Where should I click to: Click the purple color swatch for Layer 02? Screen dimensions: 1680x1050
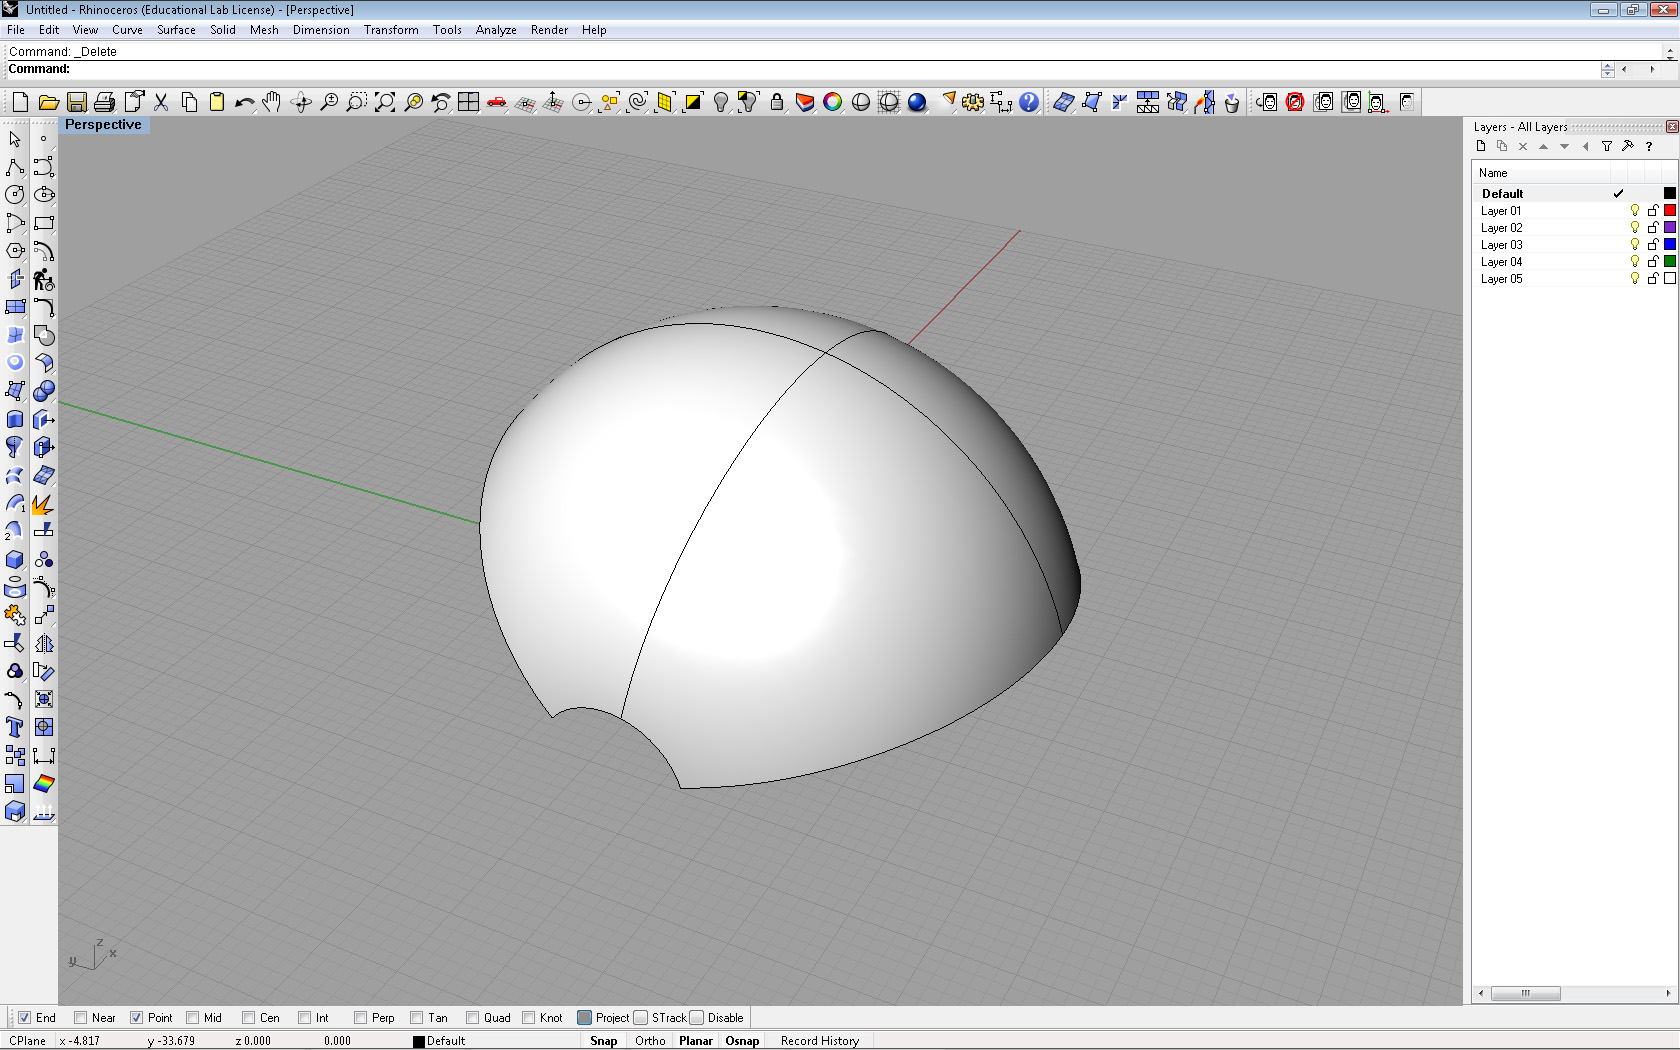point(1670,228)
